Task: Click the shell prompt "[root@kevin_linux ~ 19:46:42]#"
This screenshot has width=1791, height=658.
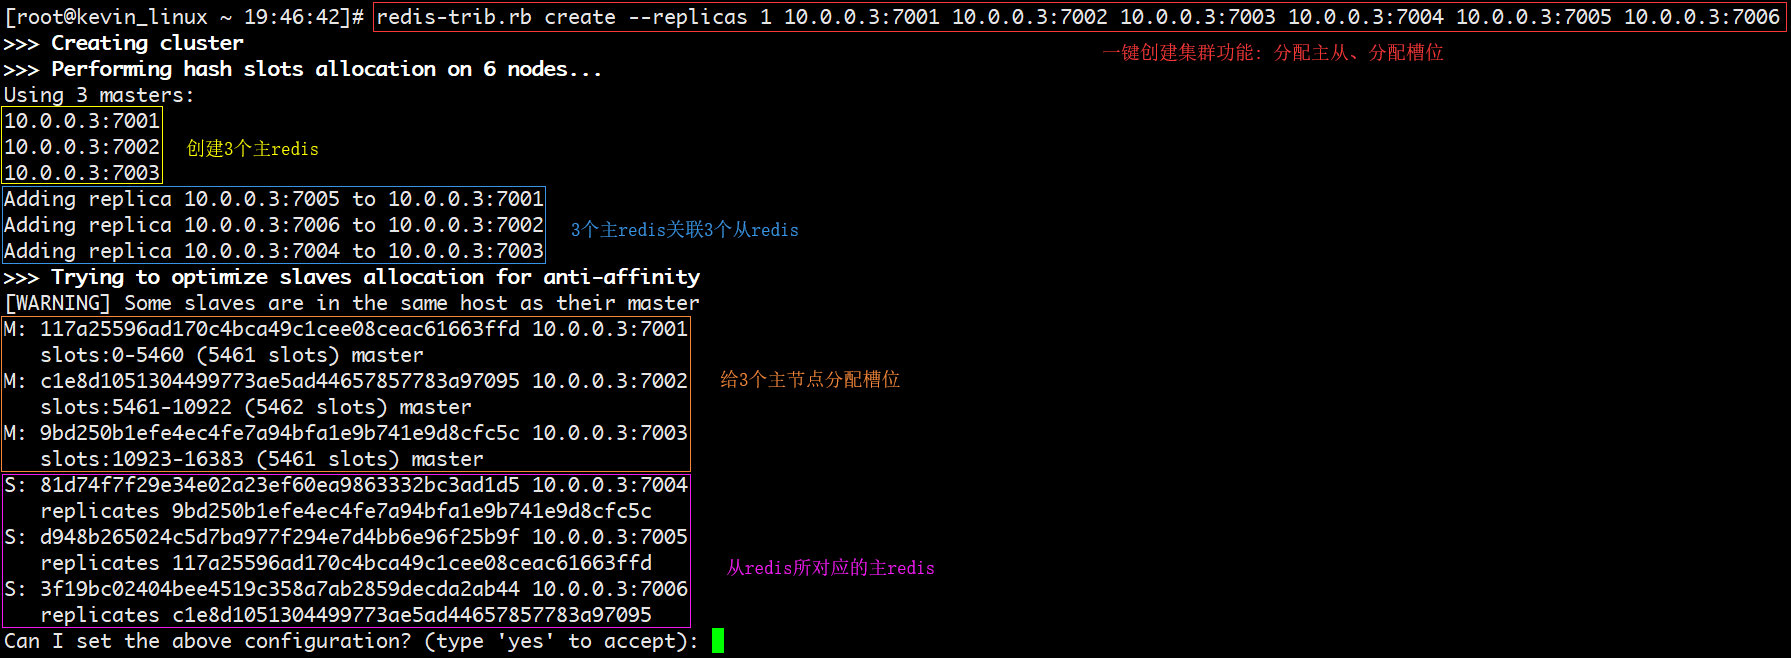Action: coord(184,17)
